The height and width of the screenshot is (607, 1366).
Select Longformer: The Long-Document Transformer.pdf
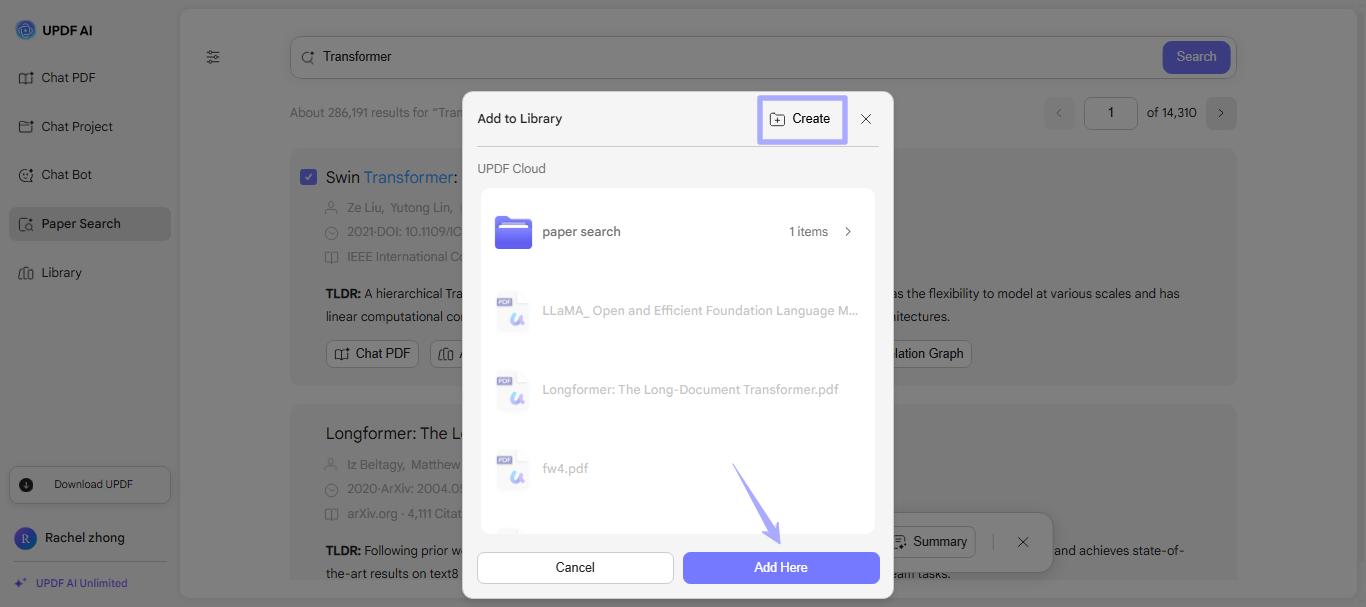[x=690, y=390]
